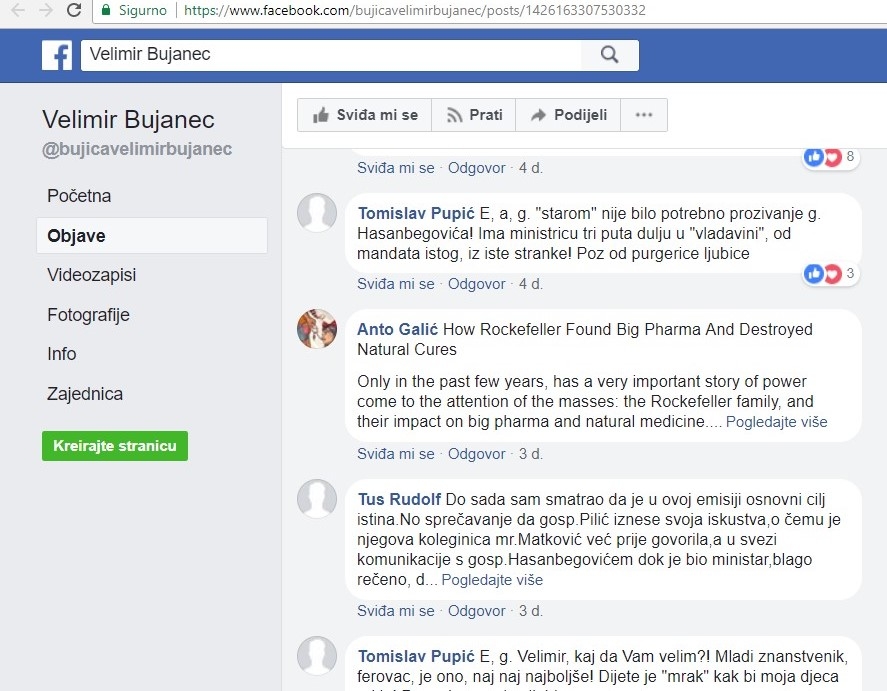This screenshot has width=887, height=691.
Task: Expand Tus Rudolf's comment with Pogledajte više
Action: coord(492,580)
